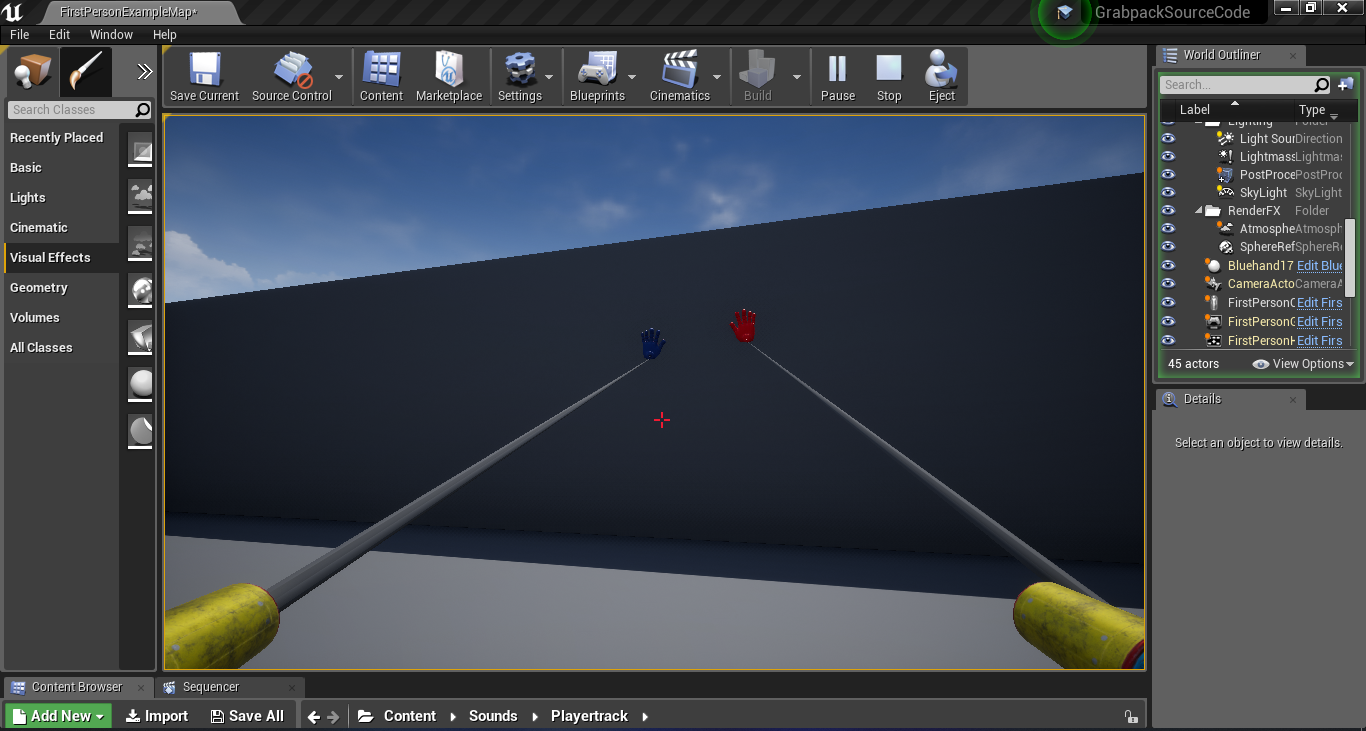Screen dimensions: 1366x731
Task: Click the Eject icon in the toolbar
Action: (x=941, y=68)
